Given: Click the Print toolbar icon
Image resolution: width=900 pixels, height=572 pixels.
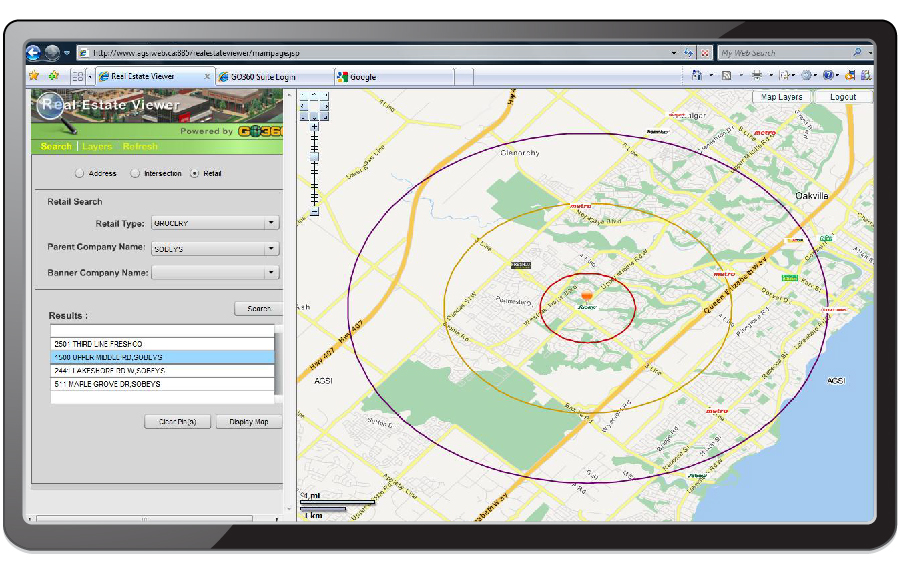Looking at the screenshot, I should pos(757,75).
